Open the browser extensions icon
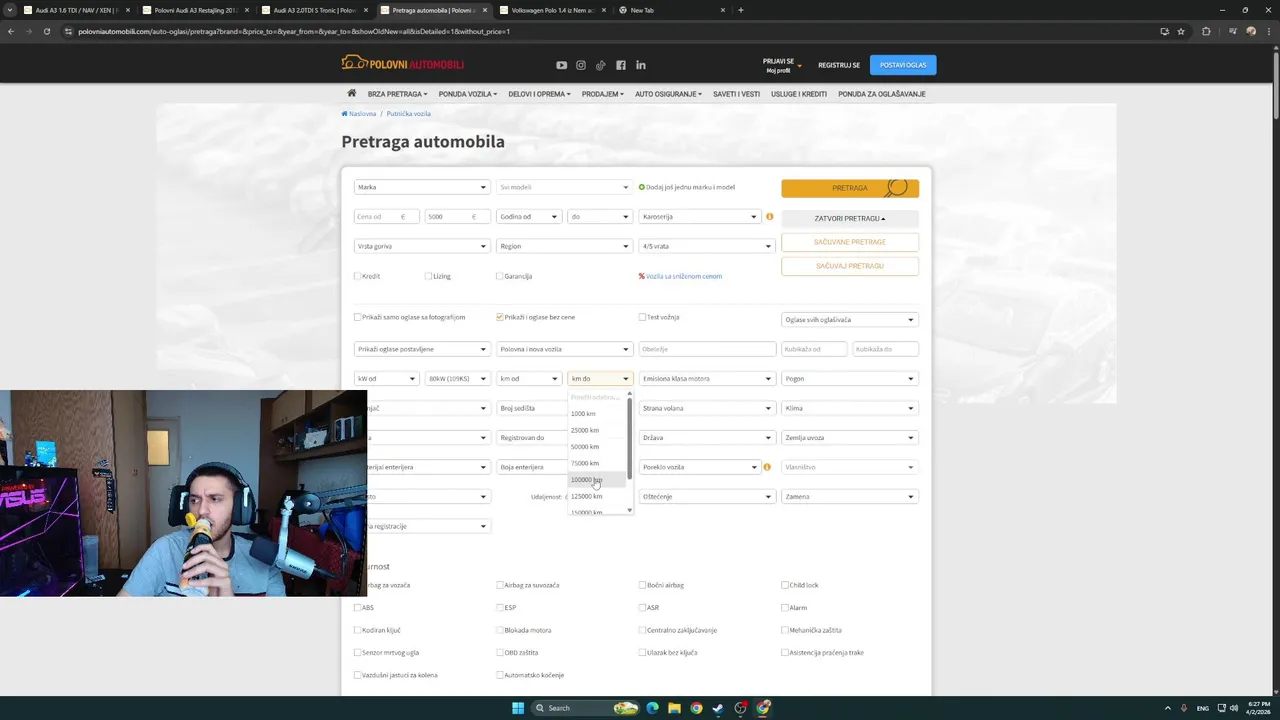 [1206, 31]
